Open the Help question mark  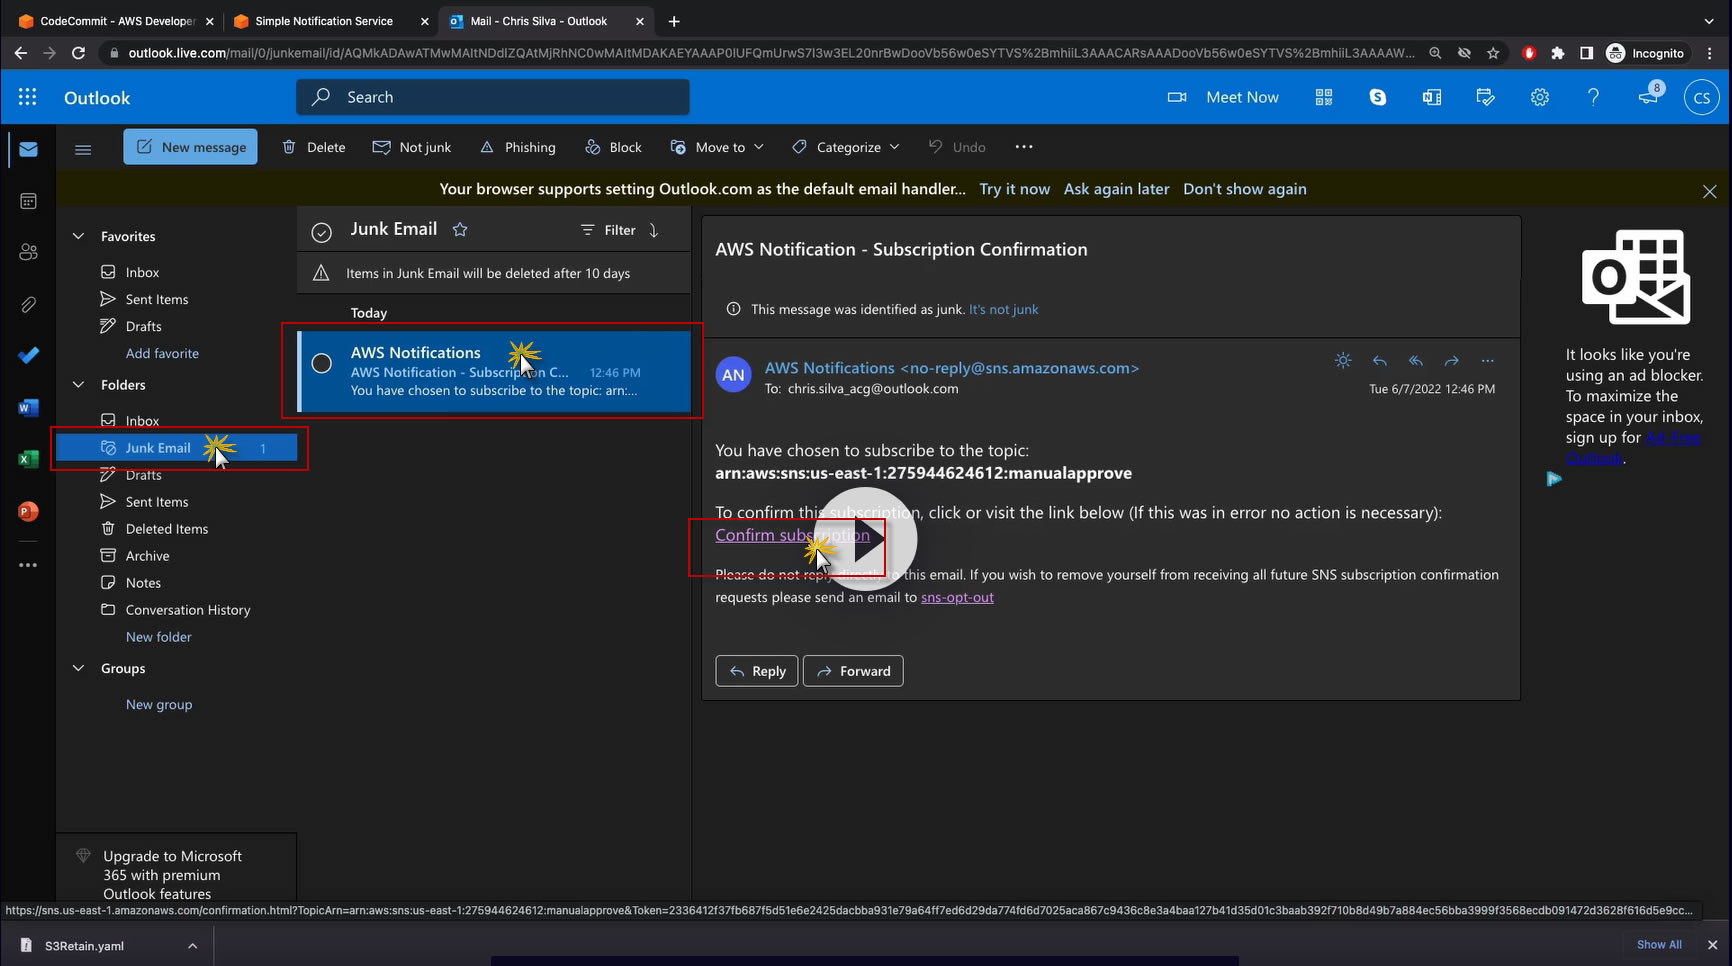1594,97
